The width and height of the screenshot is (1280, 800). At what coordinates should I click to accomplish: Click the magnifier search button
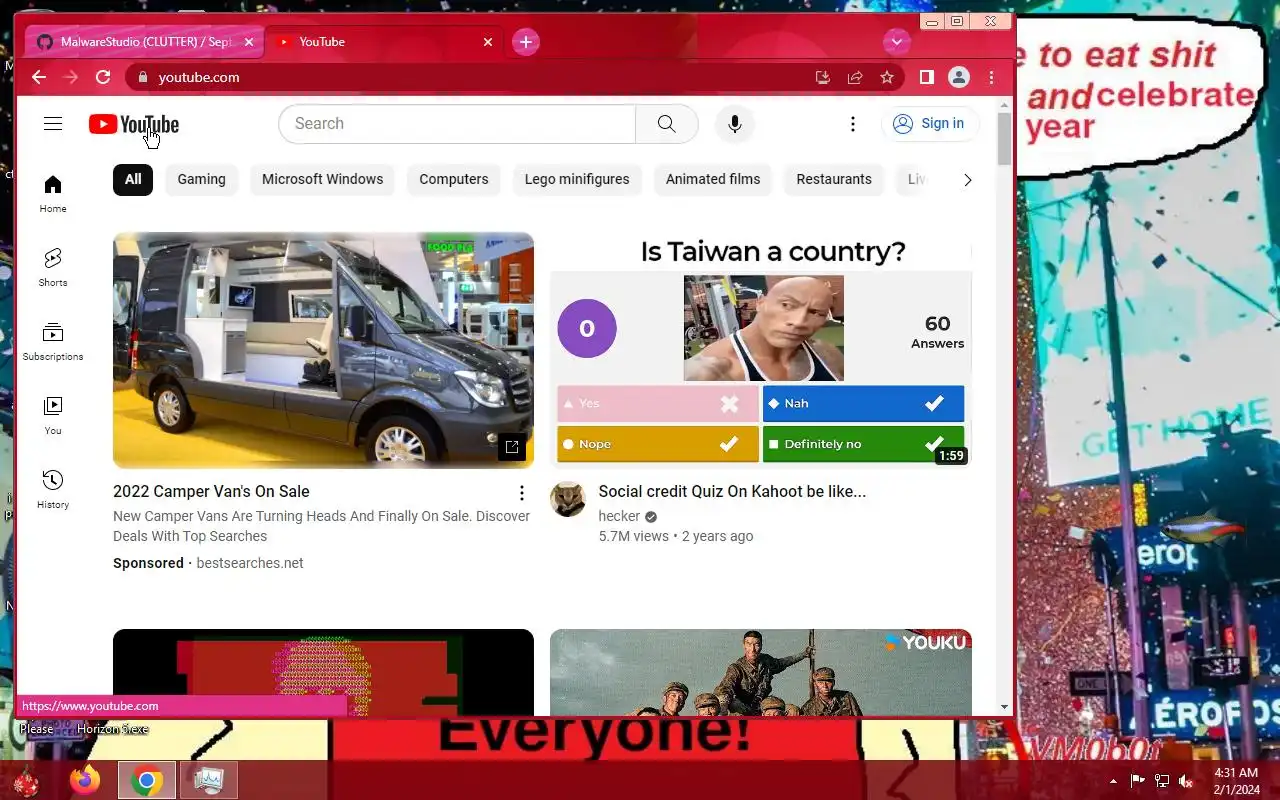point(666,124)
